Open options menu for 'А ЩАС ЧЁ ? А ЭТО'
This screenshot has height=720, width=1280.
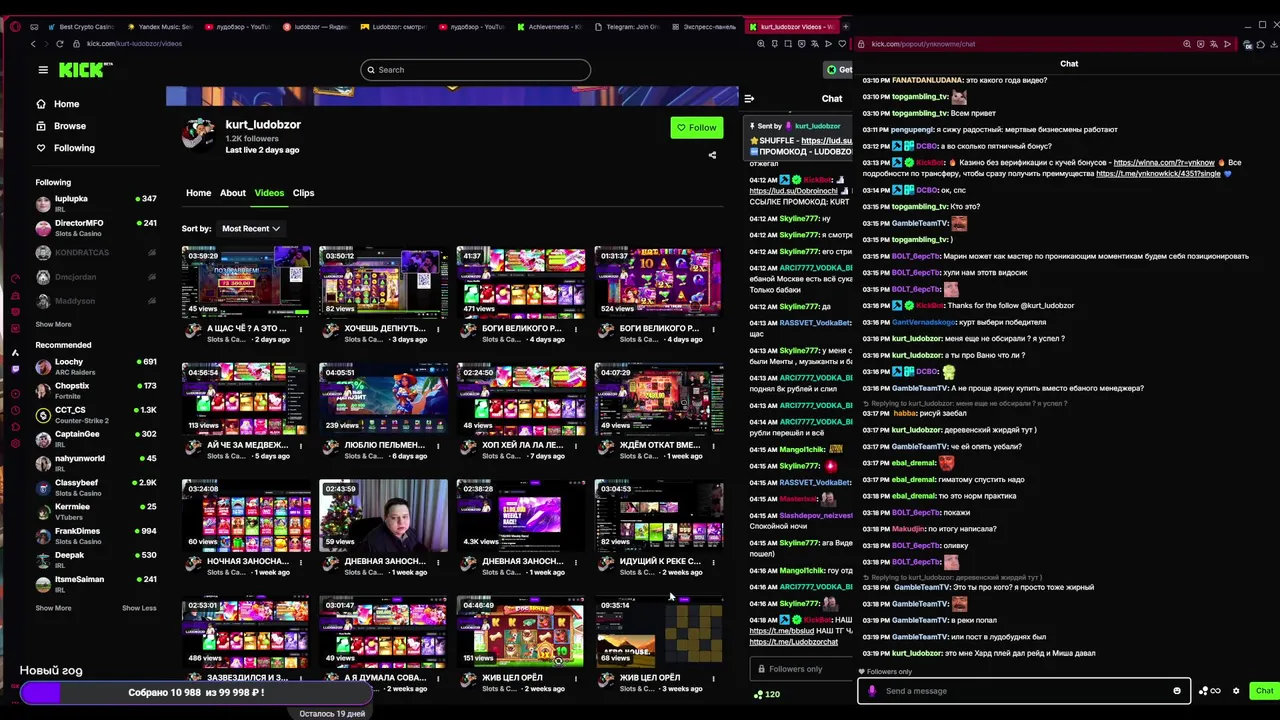click(300, 329)
